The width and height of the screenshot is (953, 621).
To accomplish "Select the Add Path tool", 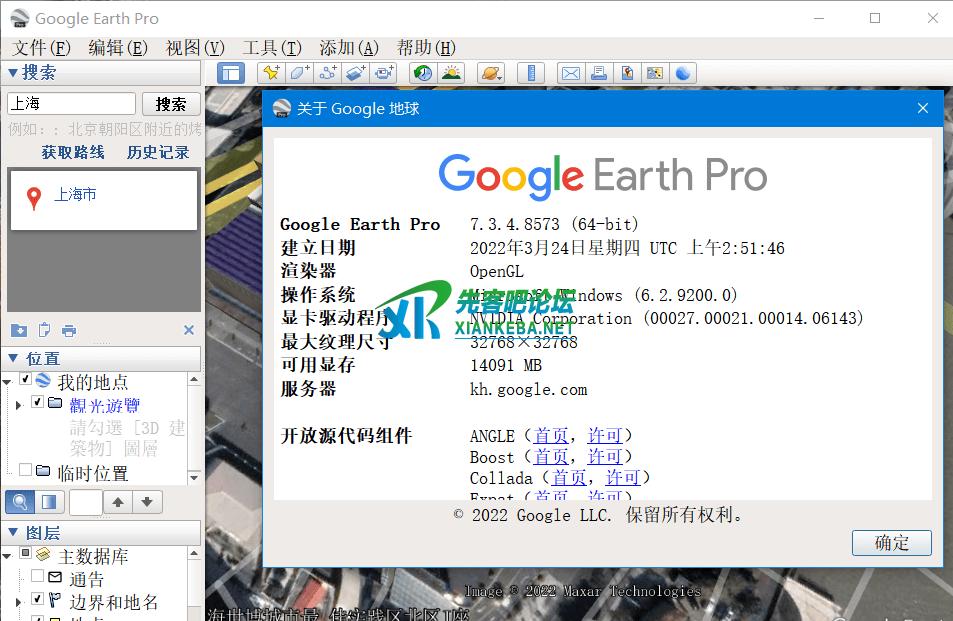I will tap(327, 73).
